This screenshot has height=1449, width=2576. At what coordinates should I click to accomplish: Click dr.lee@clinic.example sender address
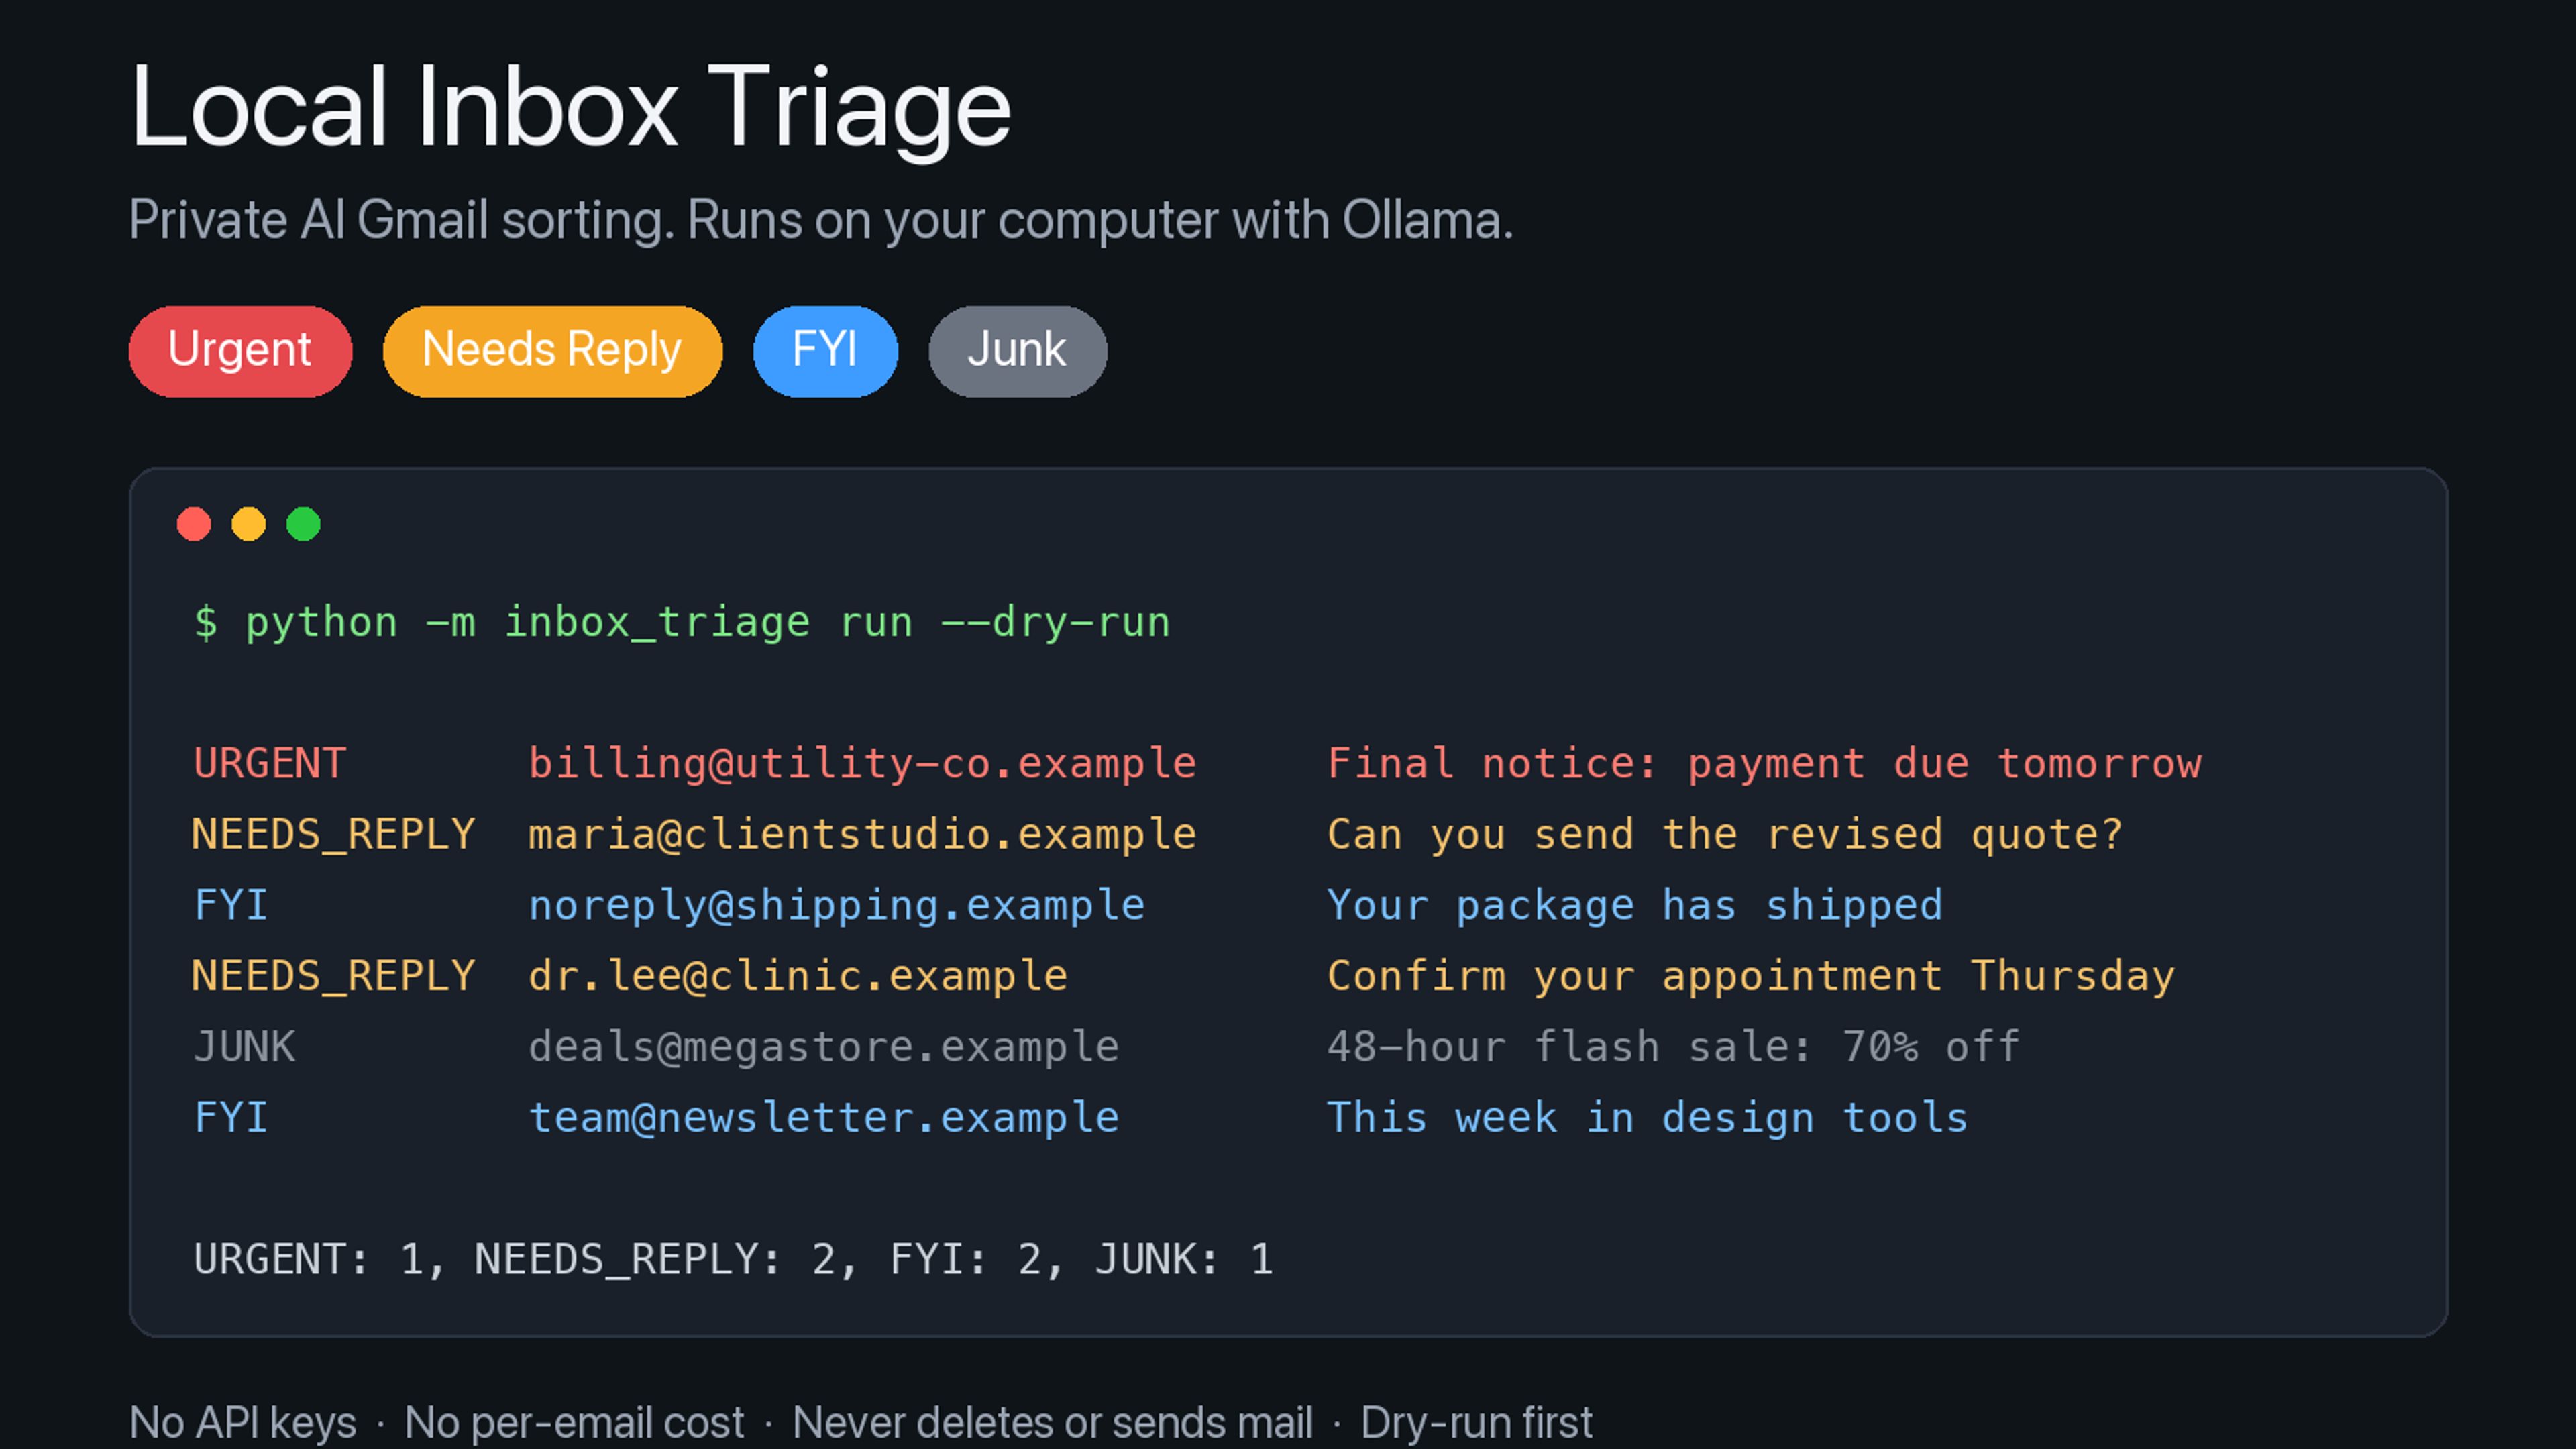click(x=798, y=976)
